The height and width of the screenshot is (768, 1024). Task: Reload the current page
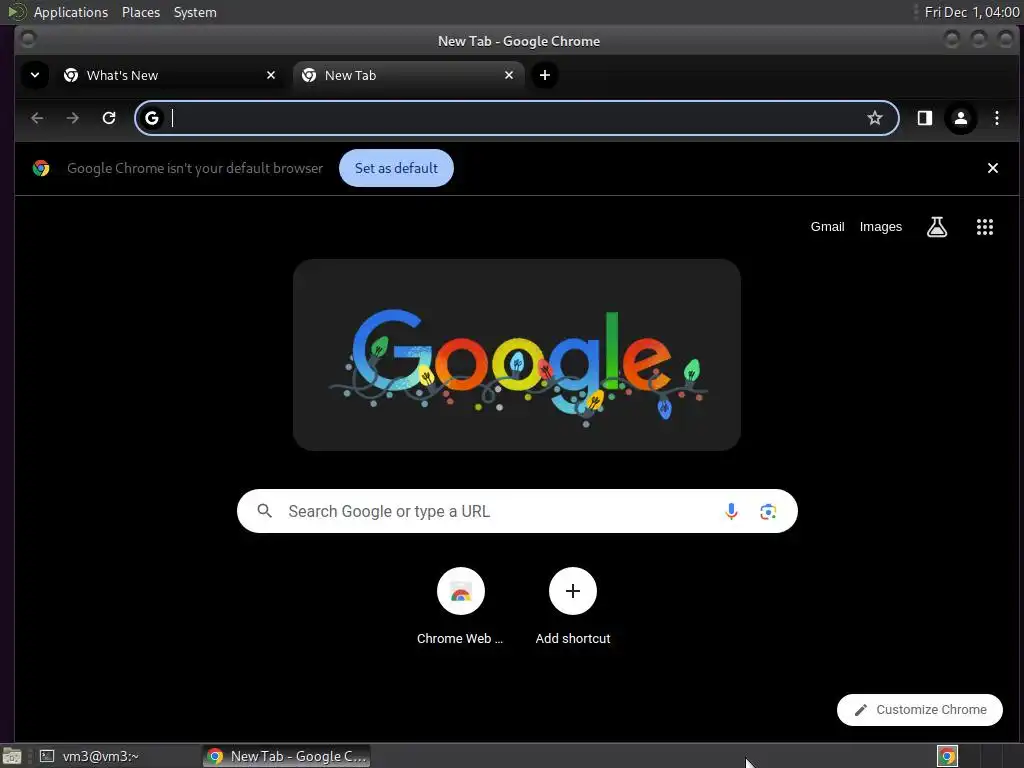109,118
